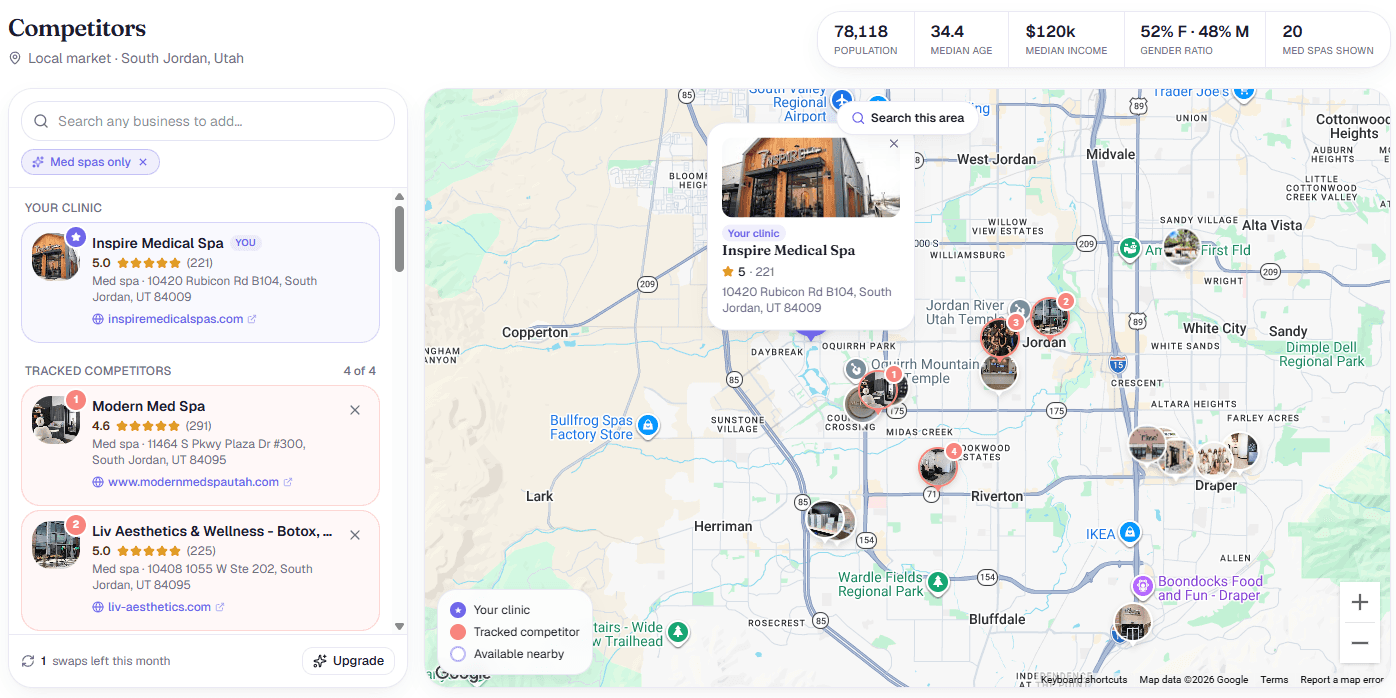The height and width of the screenshot is (698, 1396).
Task: Click the Wardle Fields Regional Park tree pin
Action: [937, 581]
